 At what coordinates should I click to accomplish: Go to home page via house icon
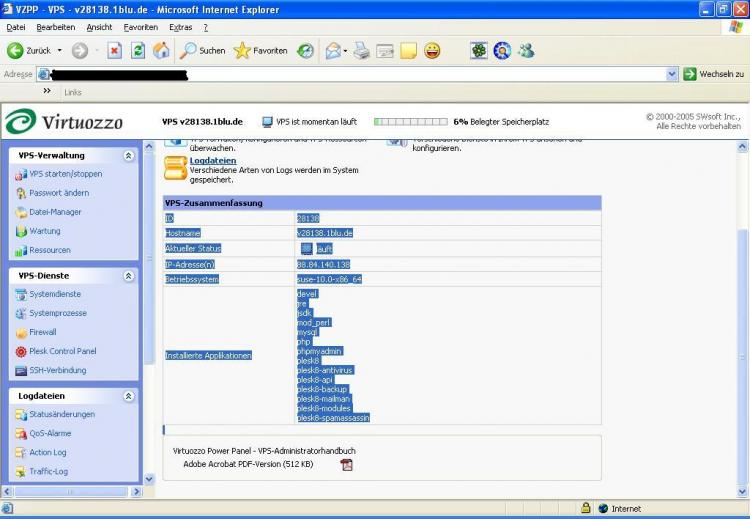(x=161, y=50)
